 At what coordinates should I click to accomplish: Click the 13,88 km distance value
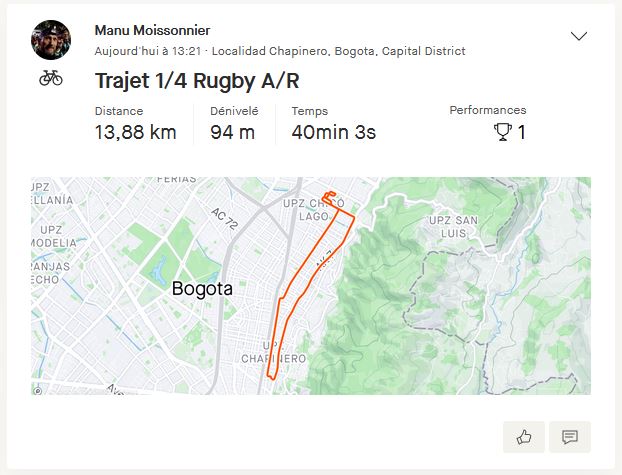(x=135, y=132)
